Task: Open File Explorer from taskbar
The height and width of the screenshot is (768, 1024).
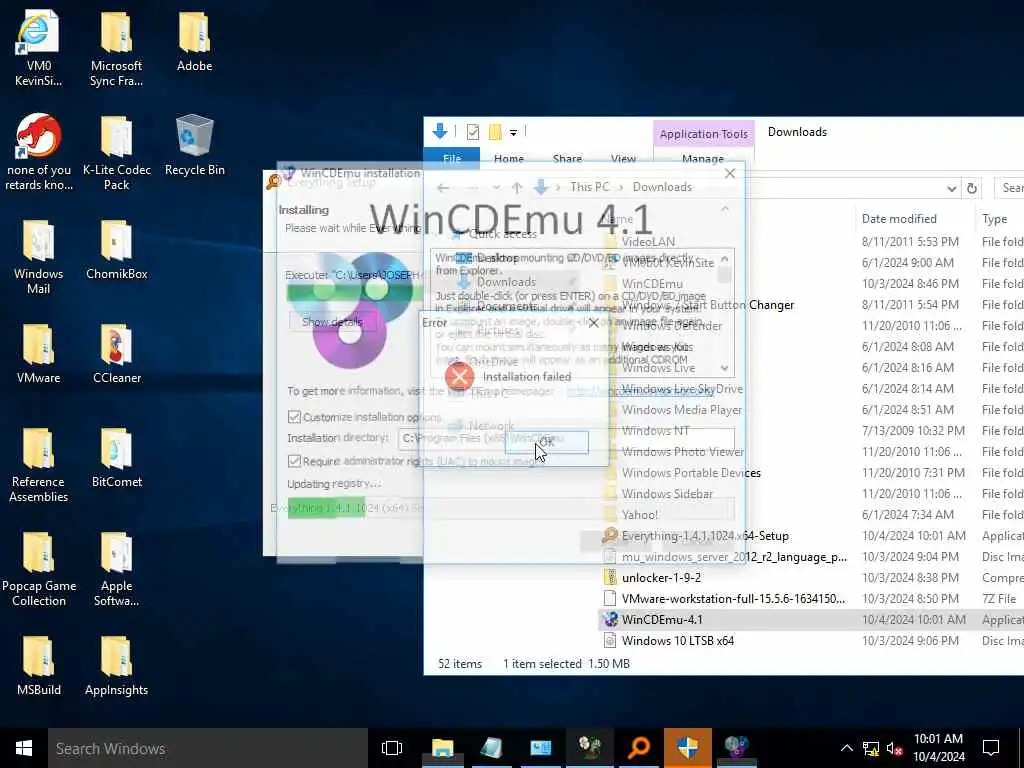Action: click(442, 748)
